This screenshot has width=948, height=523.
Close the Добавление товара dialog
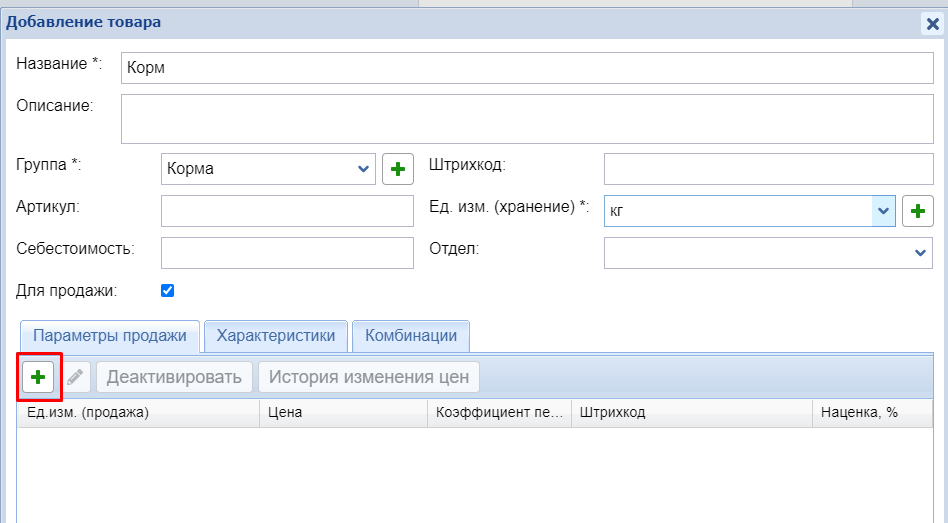[931, 24]
